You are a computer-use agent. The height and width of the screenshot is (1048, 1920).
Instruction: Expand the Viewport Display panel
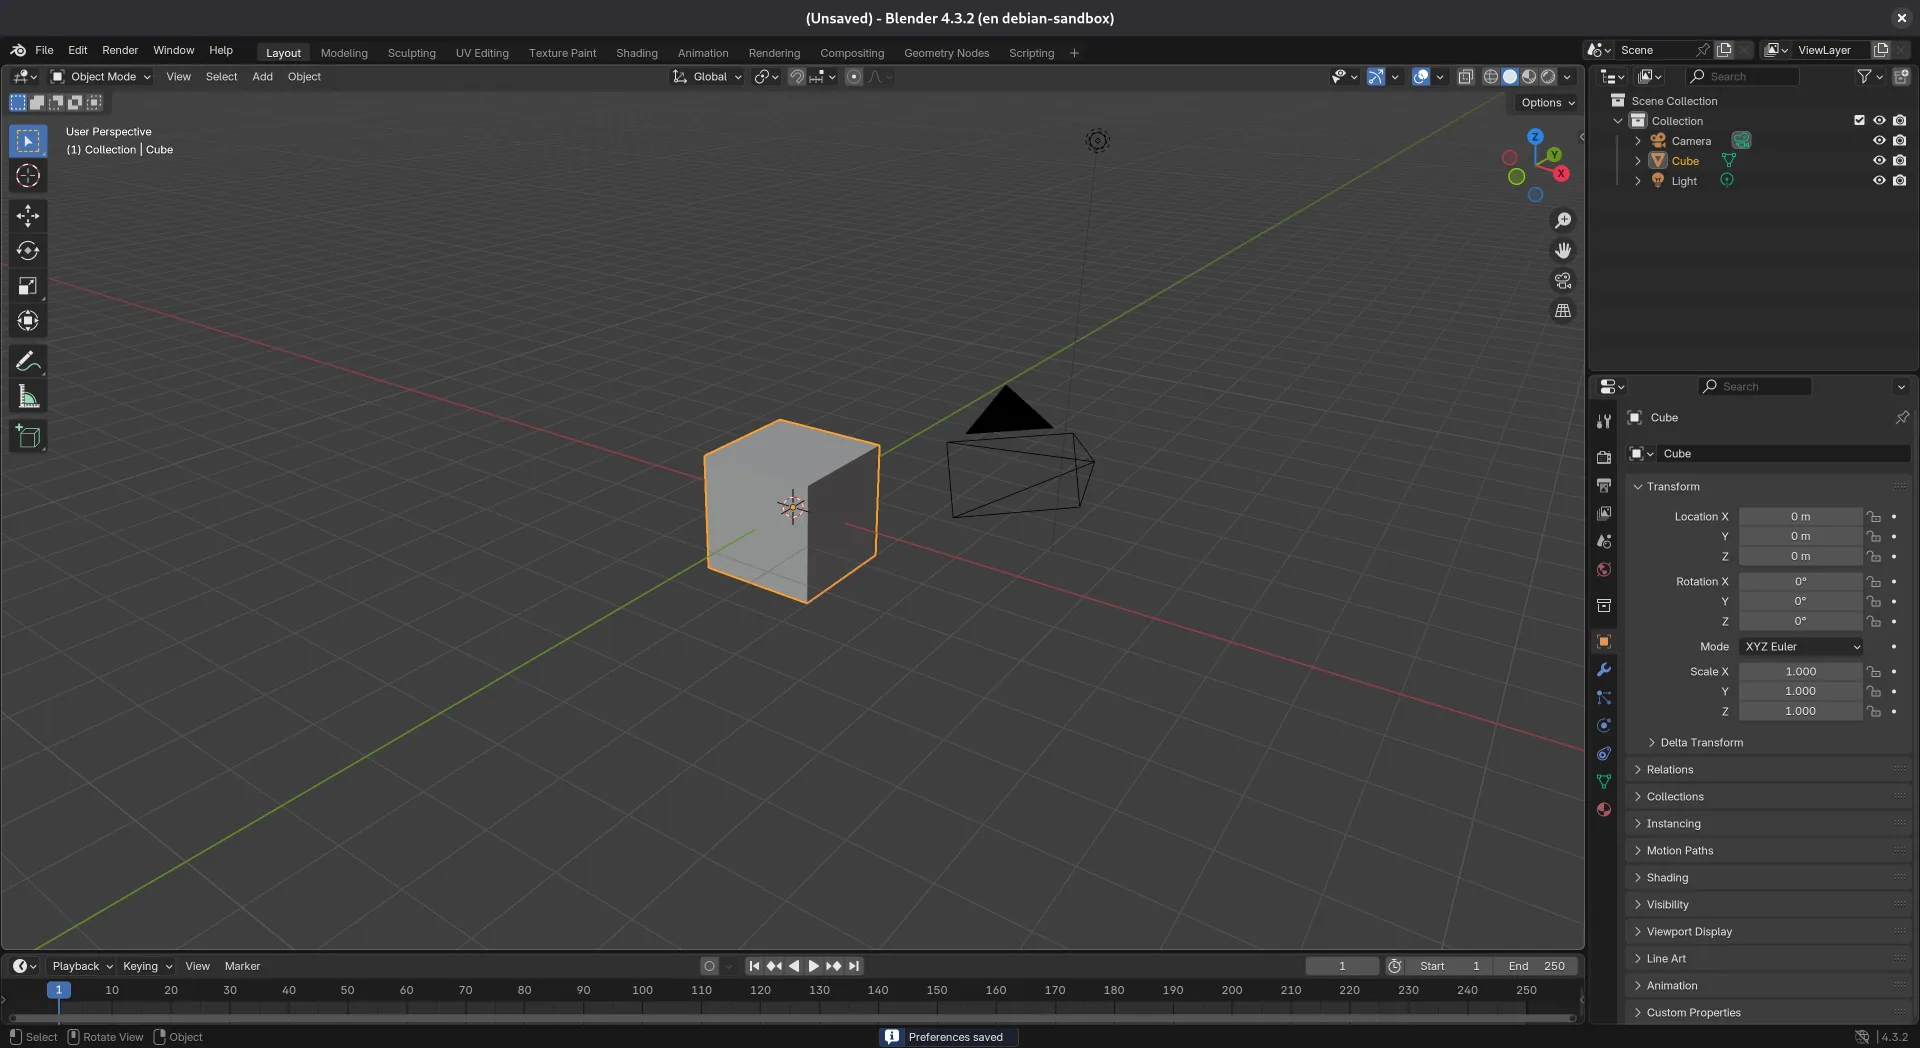1689,932
